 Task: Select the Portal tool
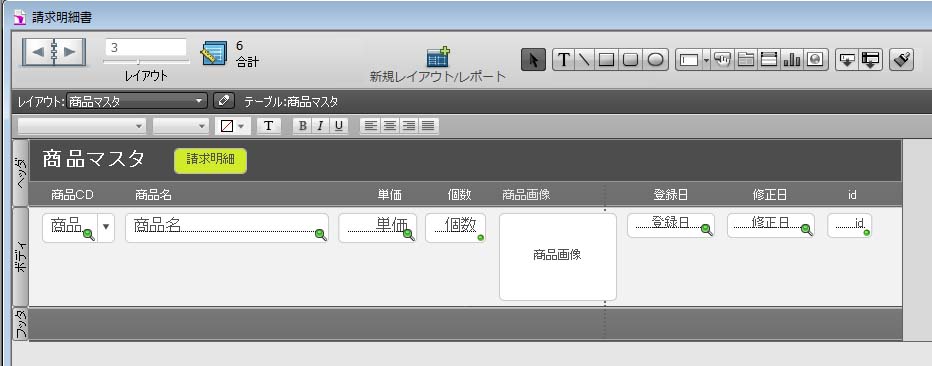pos(769,59)
